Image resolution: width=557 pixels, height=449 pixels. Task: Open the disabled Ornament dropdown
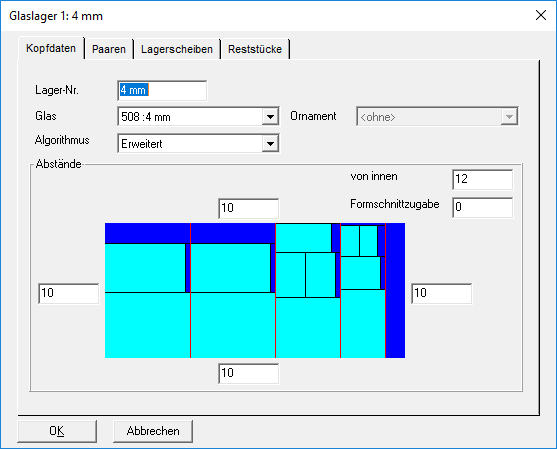point(437,117)
